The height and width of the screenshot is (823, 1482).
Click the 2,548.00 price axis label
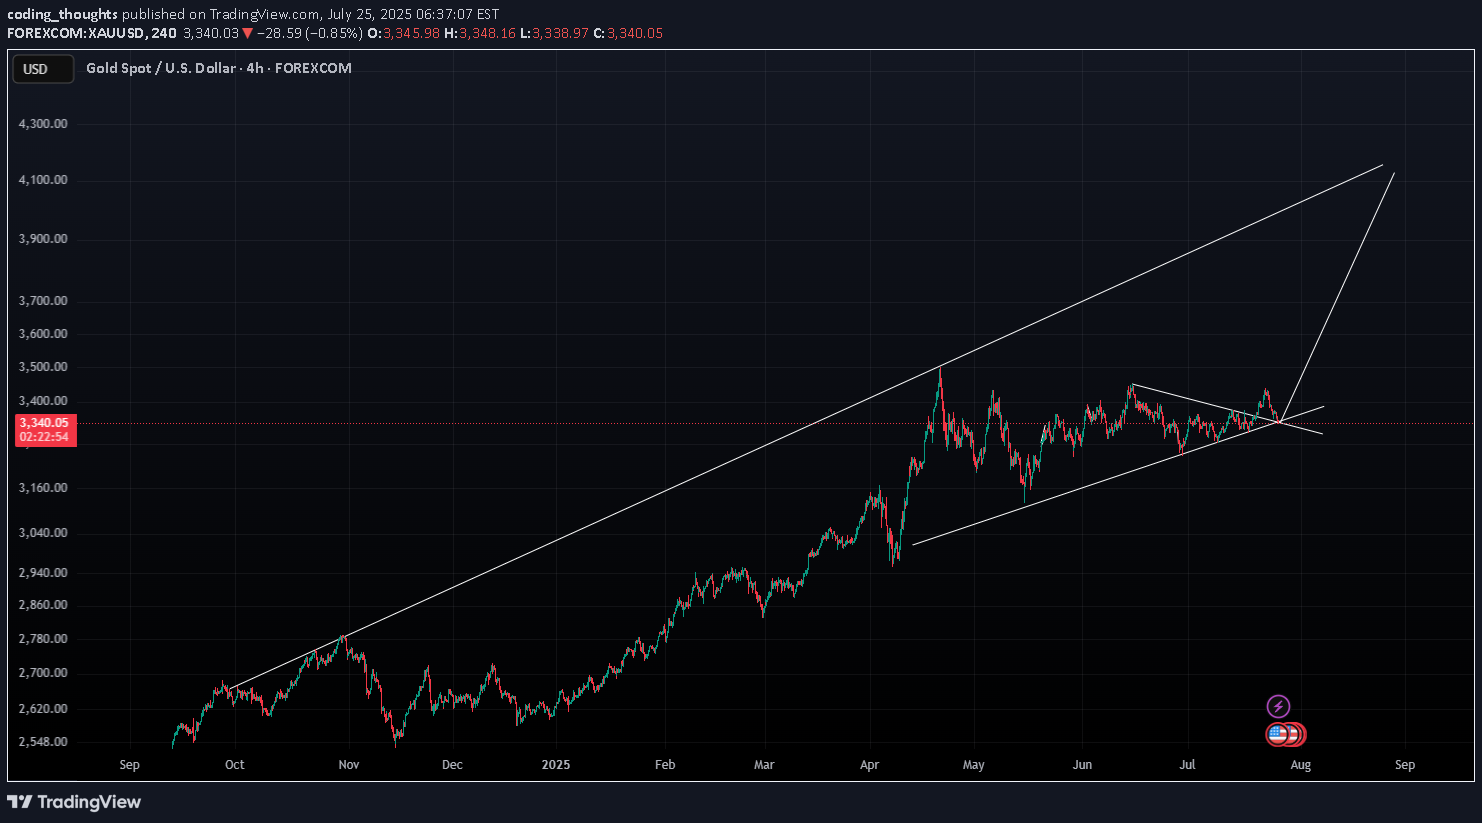[x=44, y=742]
